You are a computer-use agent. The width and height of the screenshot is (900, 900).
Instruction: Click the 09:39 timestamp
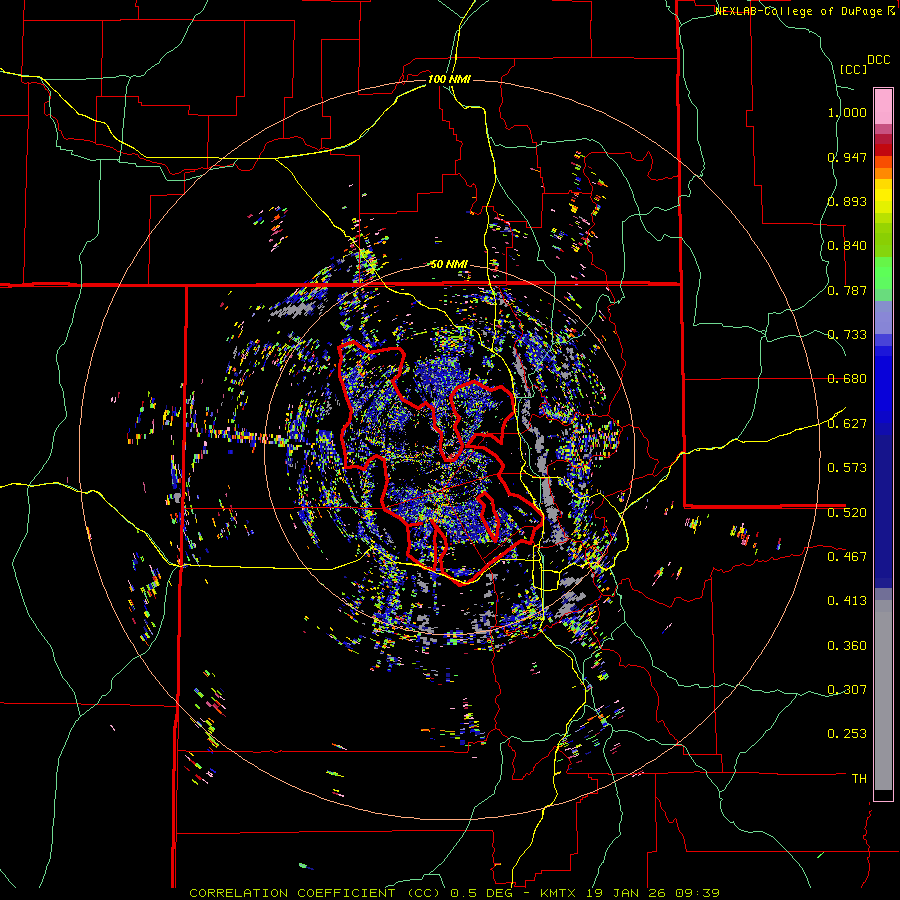[697, 893]
